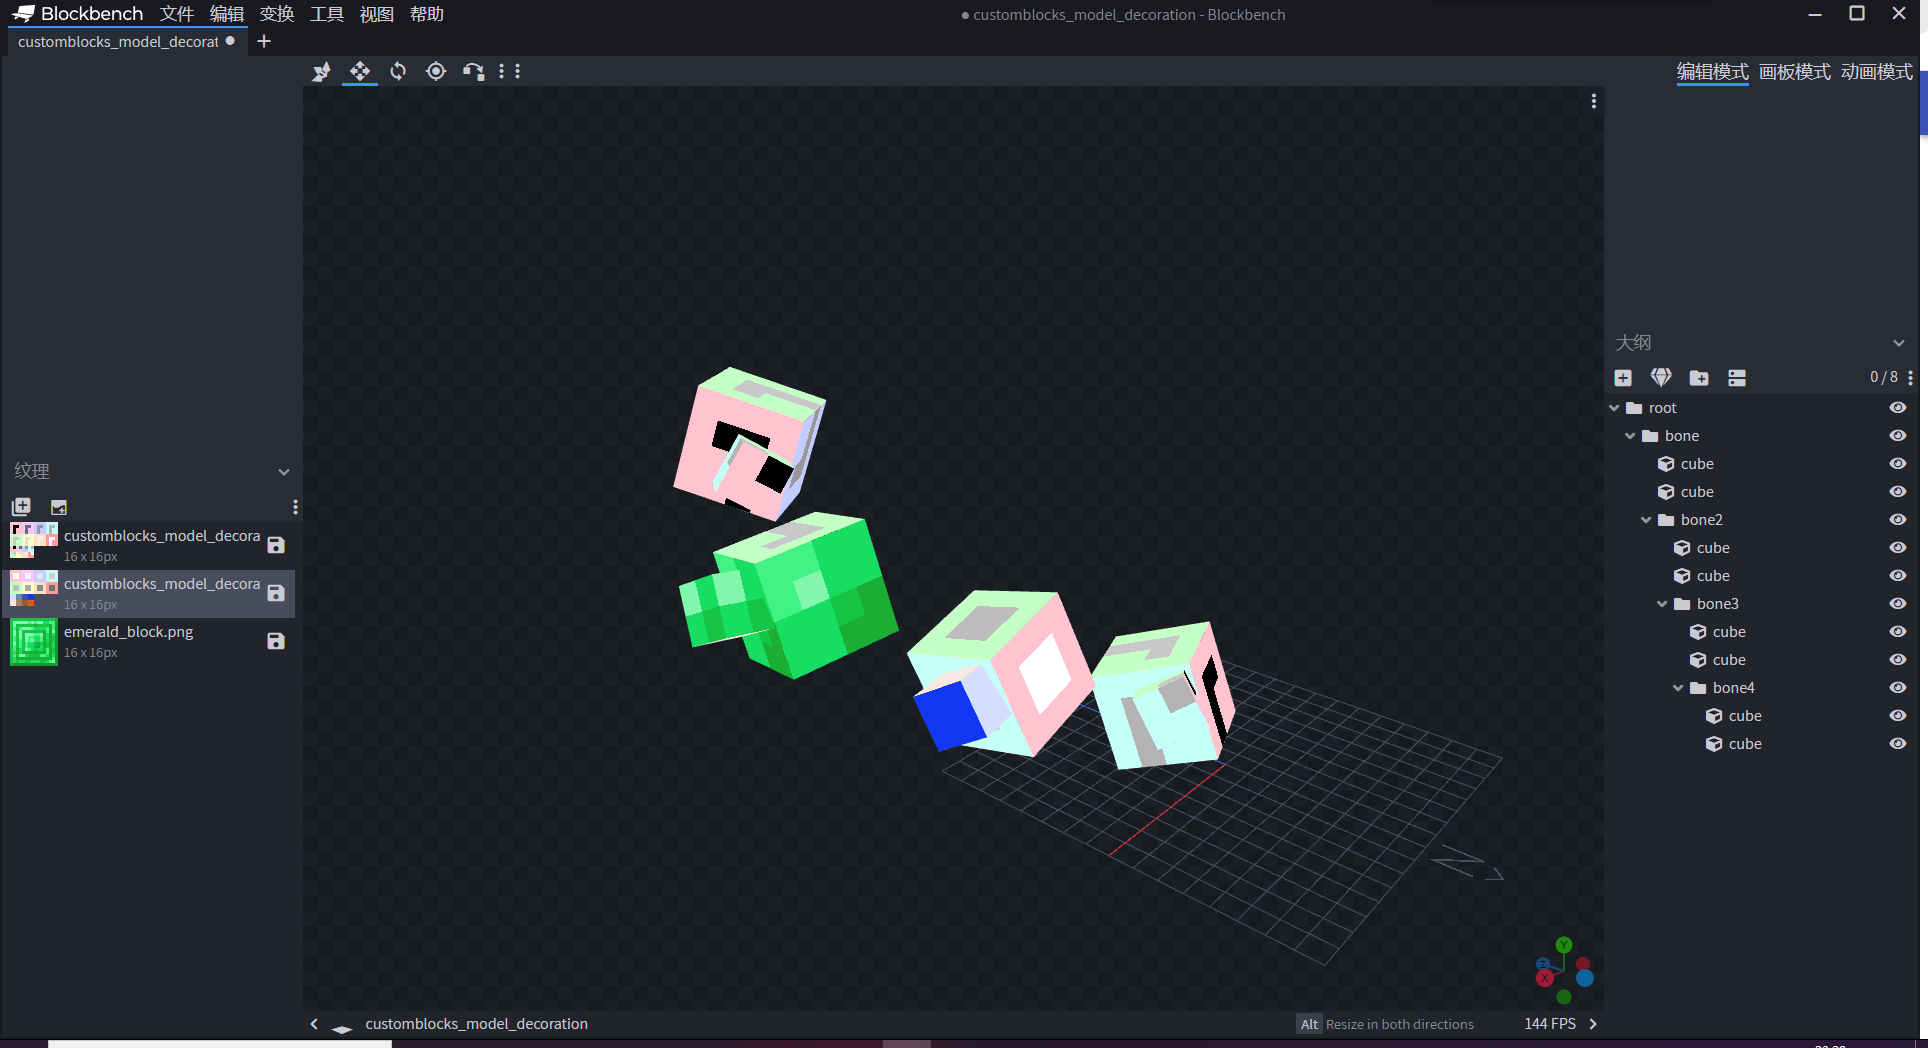Toggle visibility of bone2 group
This screenshot has width=1928, height=1048.
pyautogui.click(x=1897, y=520)
